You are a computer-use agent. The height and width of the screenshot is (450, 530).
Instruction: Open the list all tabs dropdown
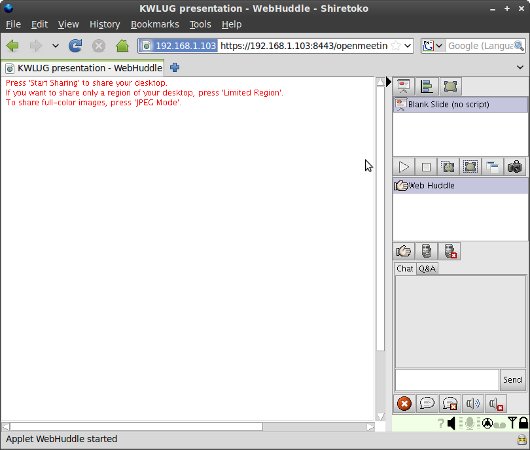[520, 67]
